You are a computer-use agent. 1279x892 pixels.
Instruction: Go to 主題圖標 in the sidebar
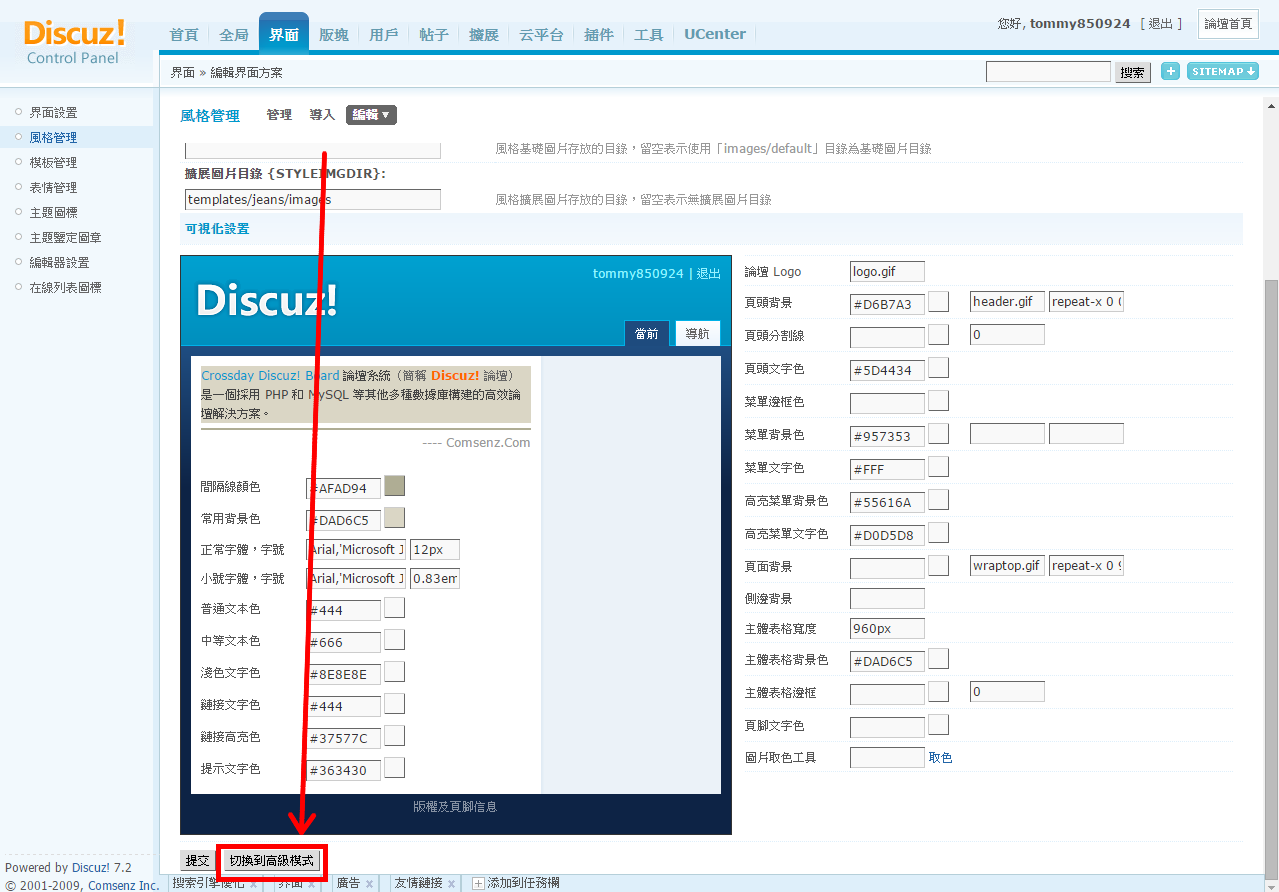[x=53, y=213]
